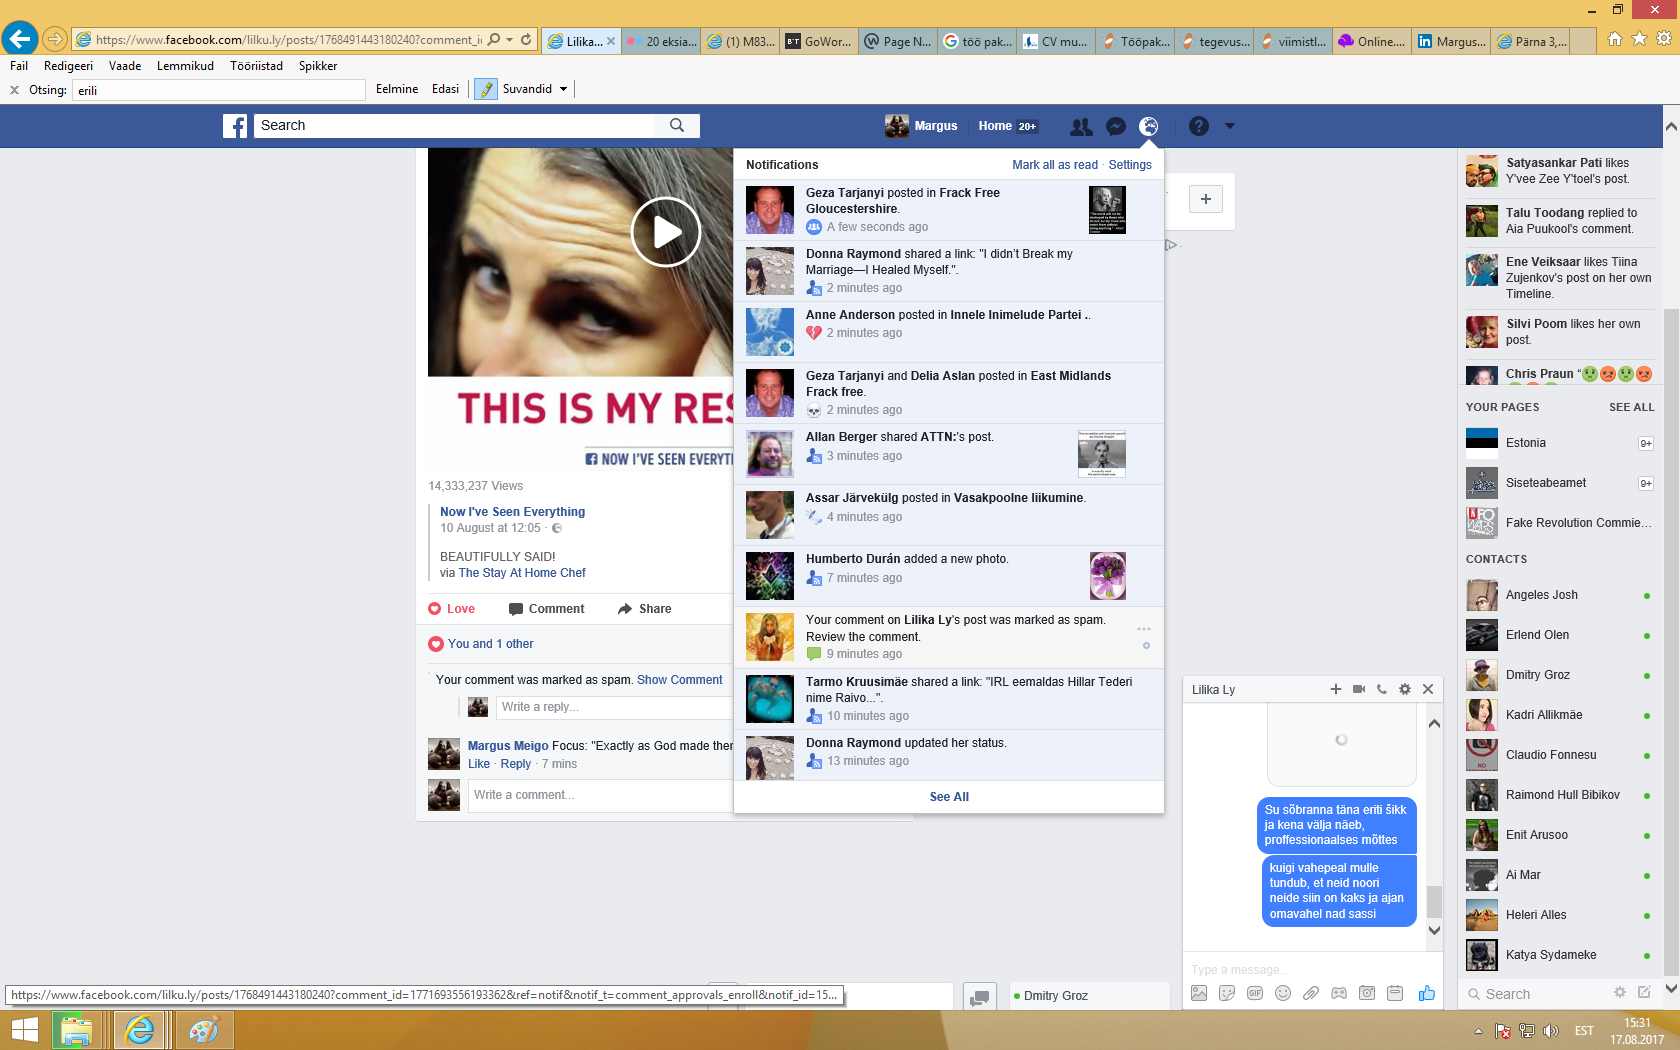
Task: Open the Facebook account dropdown arrow
Action: point(1230,126)
